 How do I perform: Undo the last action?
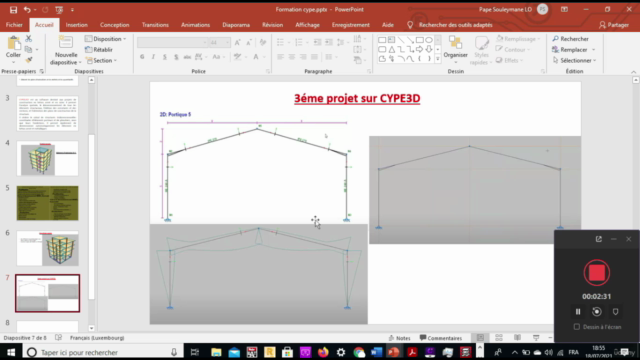point(27,9)
